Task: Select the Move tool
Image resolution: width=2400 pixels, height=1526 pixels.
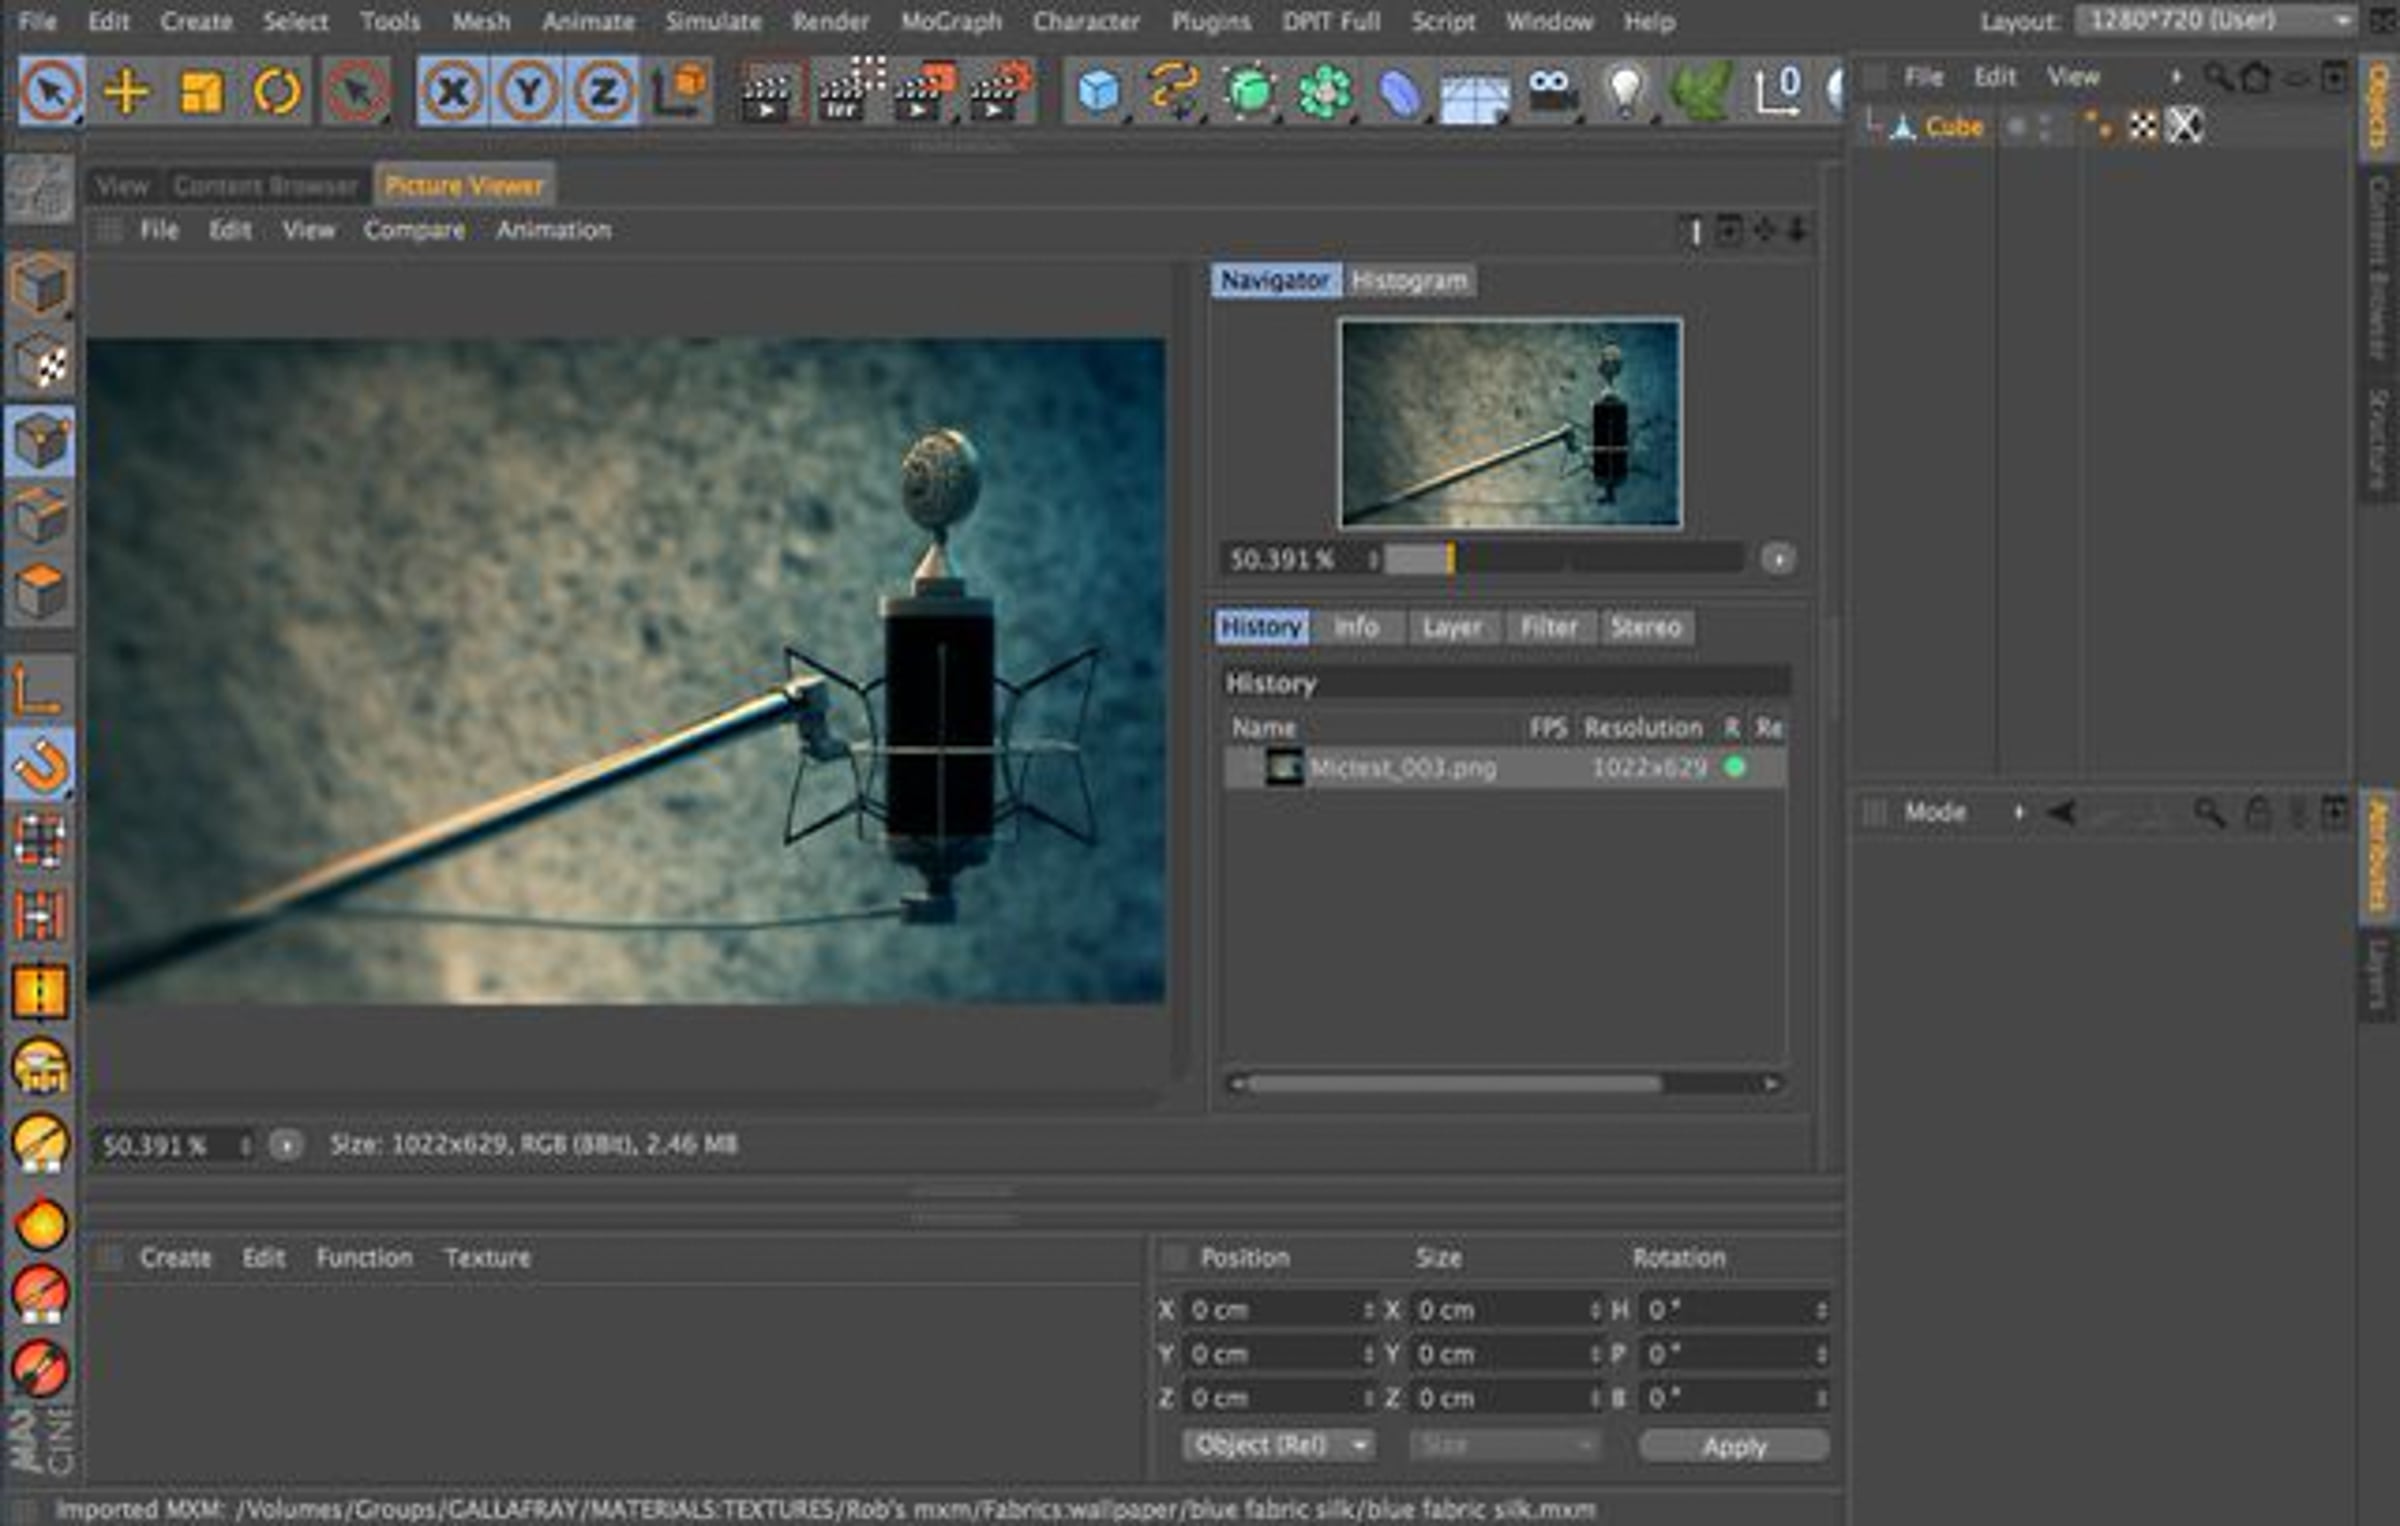Action: (x=126, y=92)
